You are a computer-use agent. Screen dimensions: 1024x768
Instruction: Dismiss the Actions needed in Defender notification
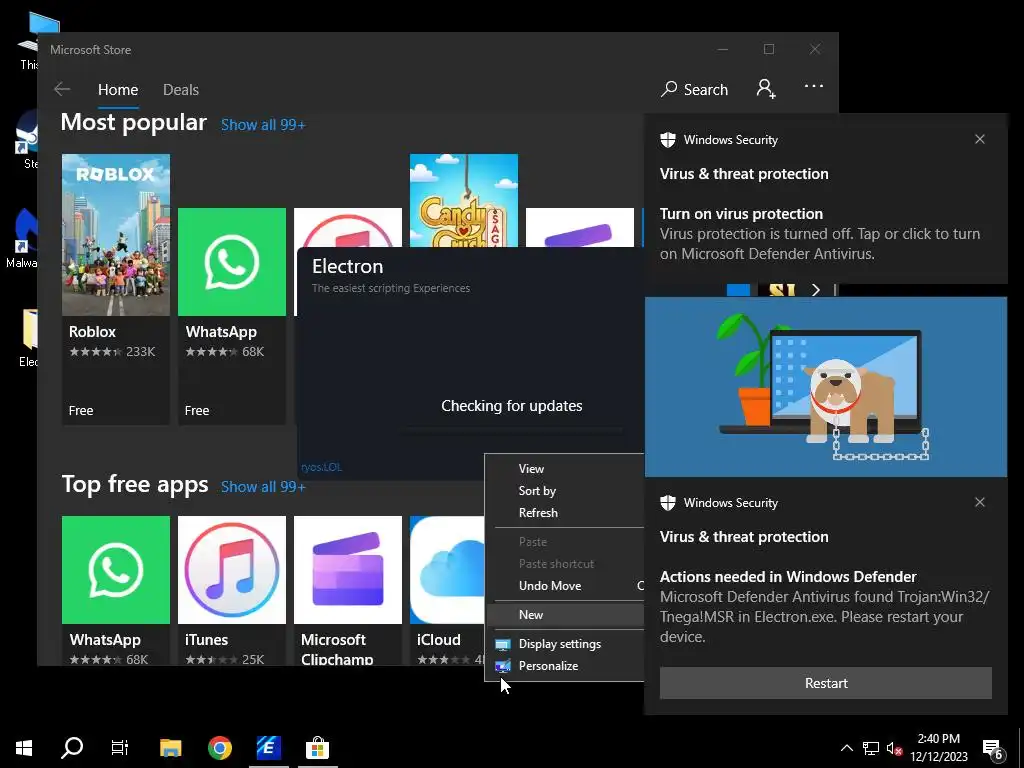point(980,502)
